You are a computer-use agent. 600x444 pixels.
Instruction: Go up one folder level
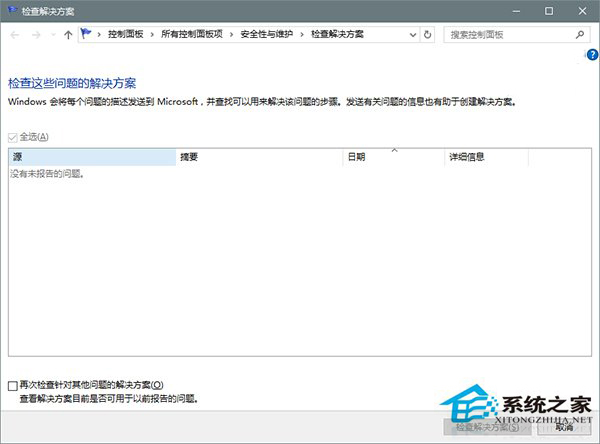68,35
